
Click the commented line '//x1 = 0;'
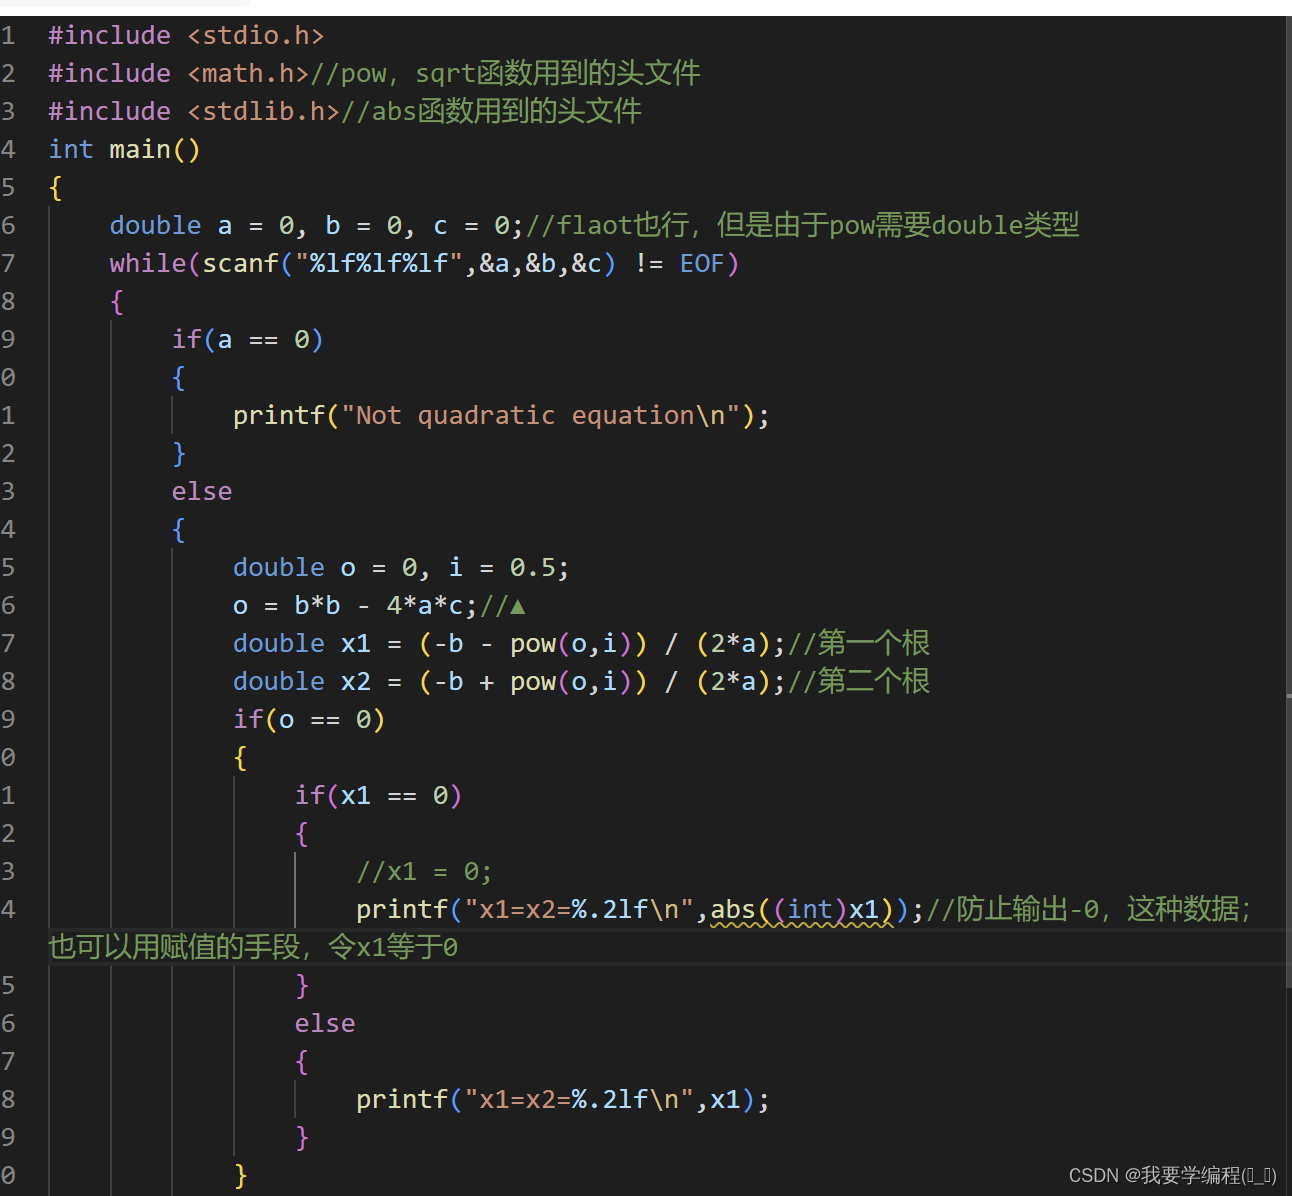425,872
